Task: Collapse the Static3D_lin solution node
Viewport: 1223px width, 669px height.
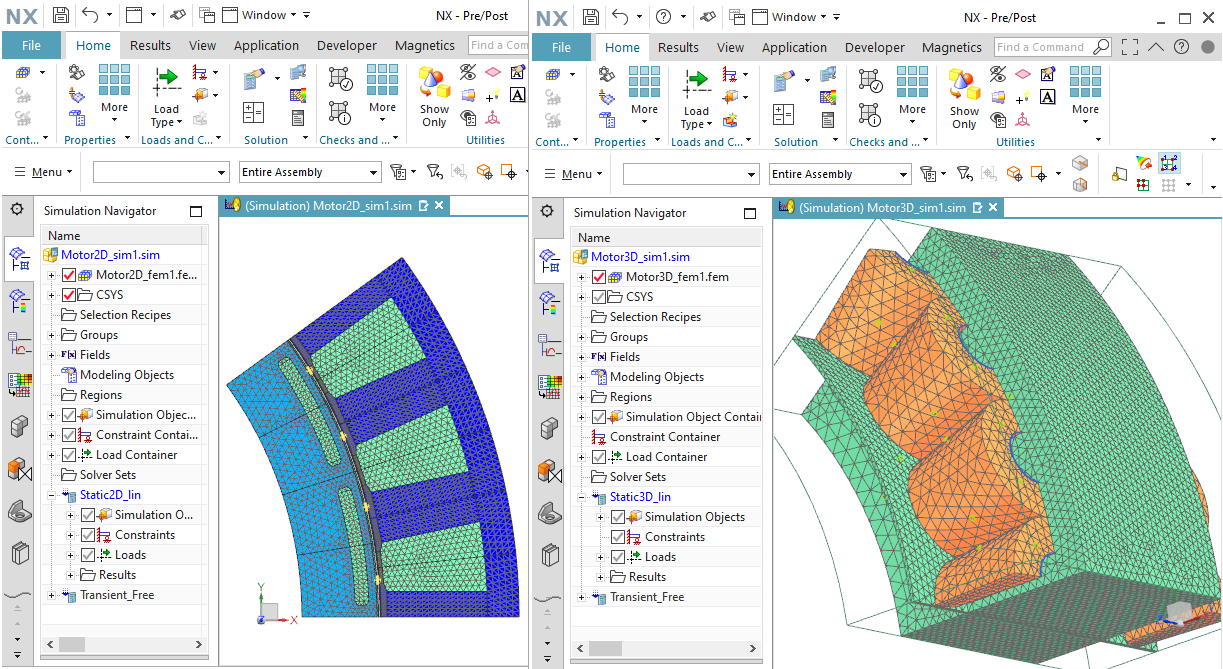Action: 582,497
